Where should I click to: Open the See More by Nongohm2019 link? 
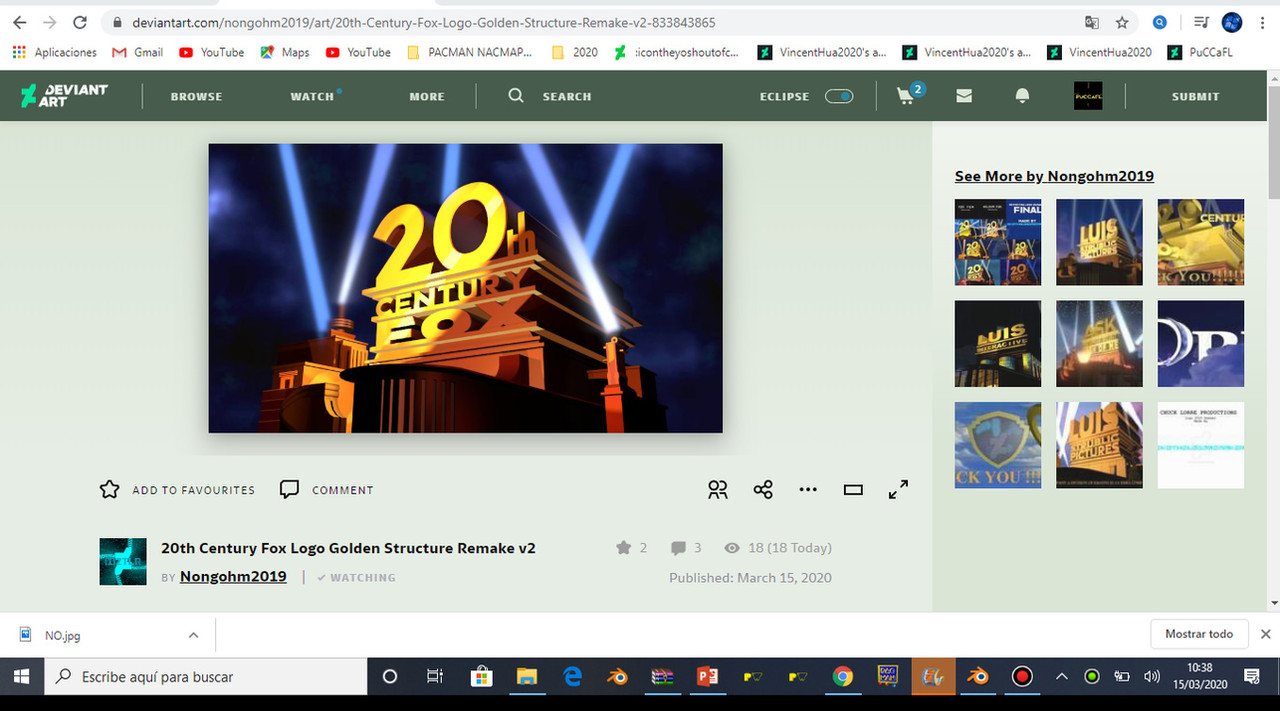(x=1054, y=176)
